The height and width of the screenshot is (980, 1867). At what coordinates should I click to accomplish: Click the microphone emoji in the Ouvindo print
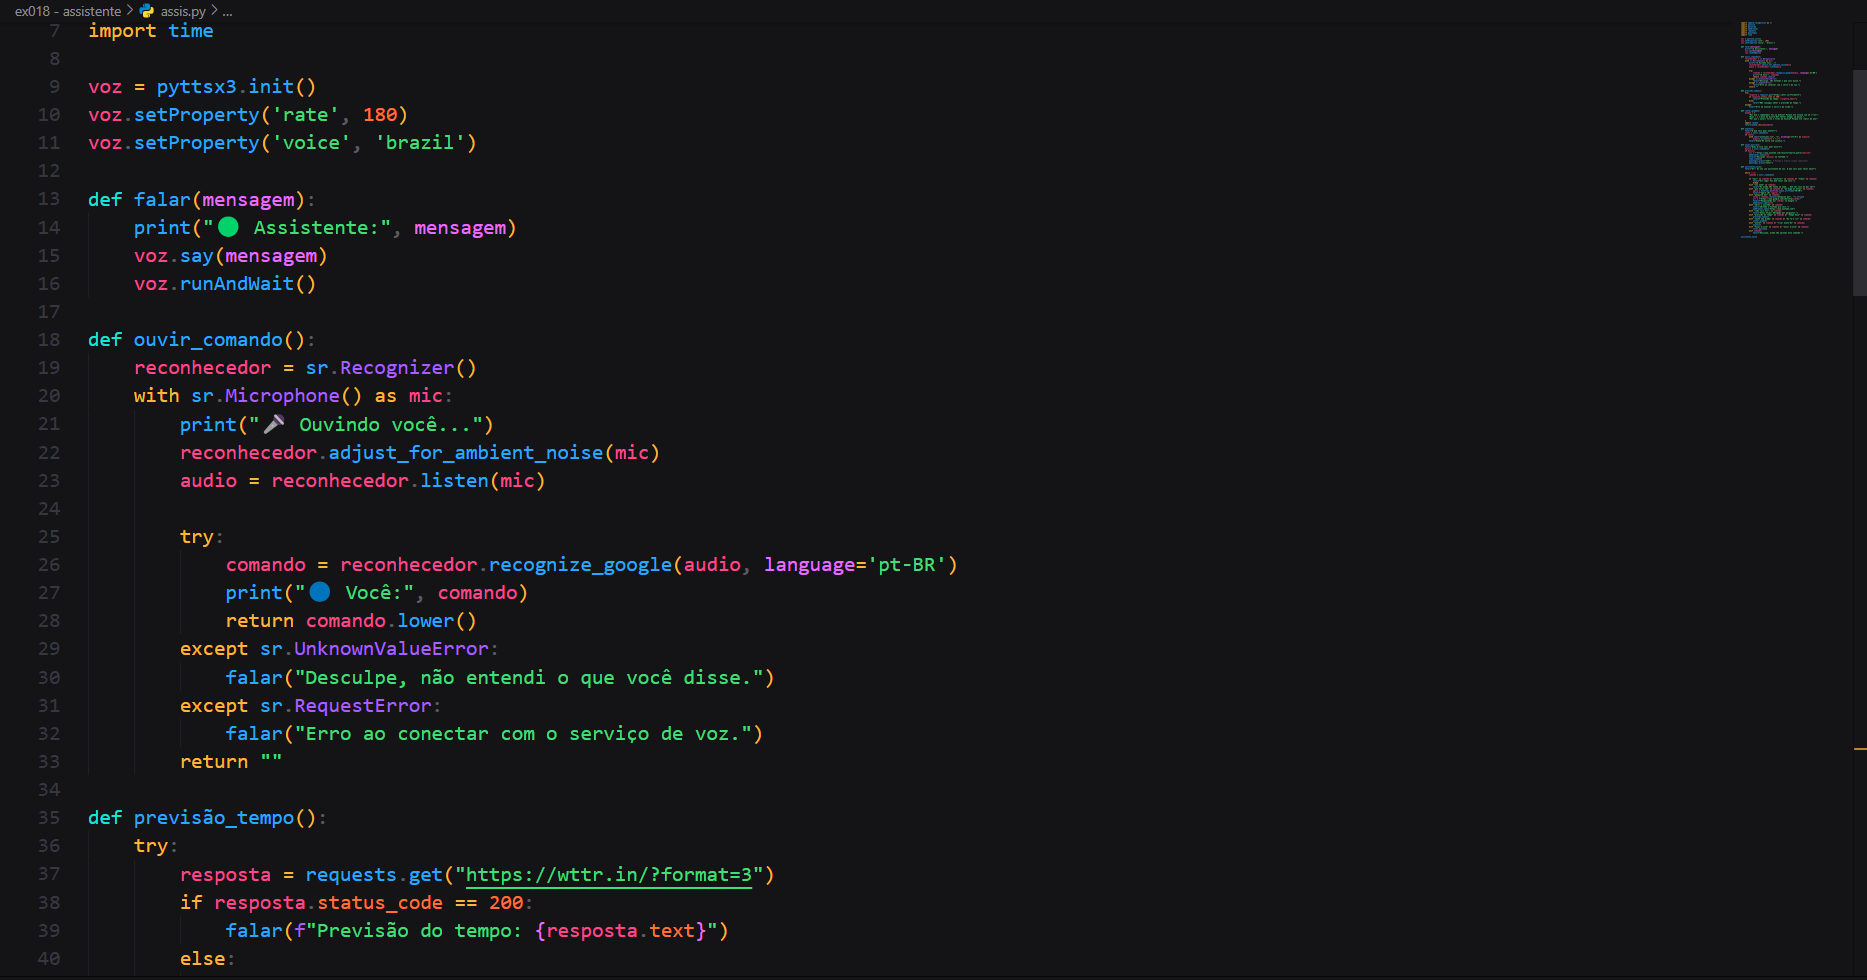(272, 423)
